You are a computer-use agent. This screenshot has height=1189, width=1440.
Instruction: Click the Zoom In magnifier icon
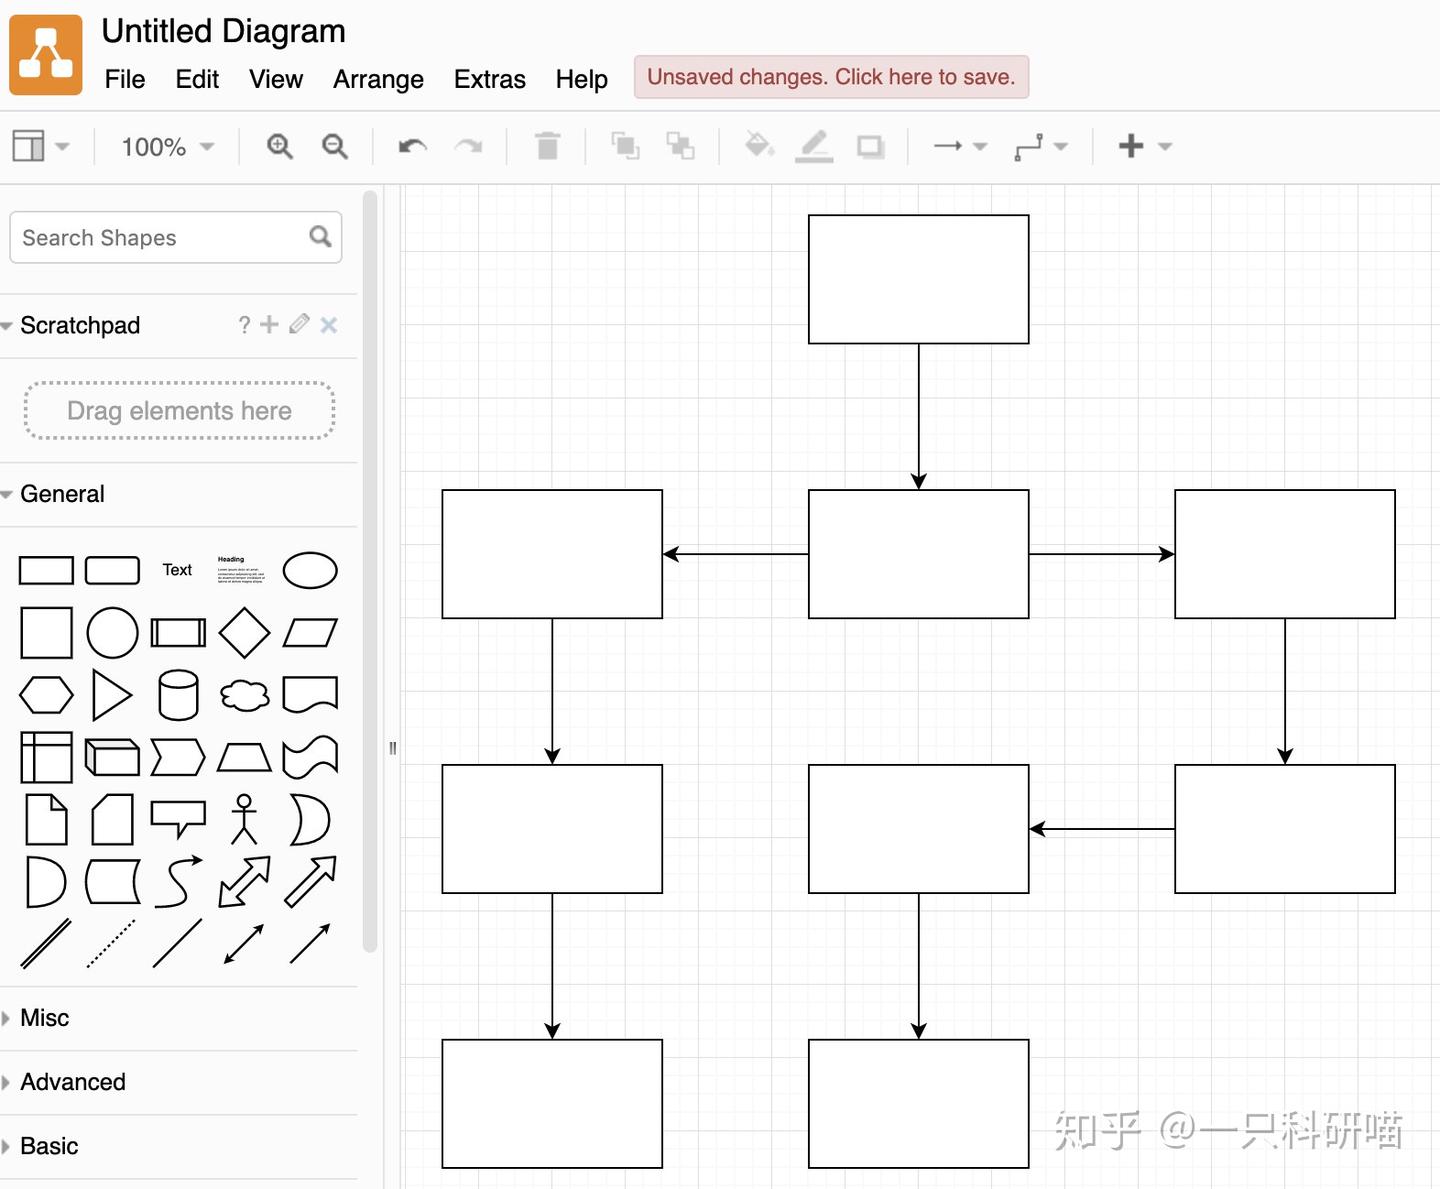[280, 146]
